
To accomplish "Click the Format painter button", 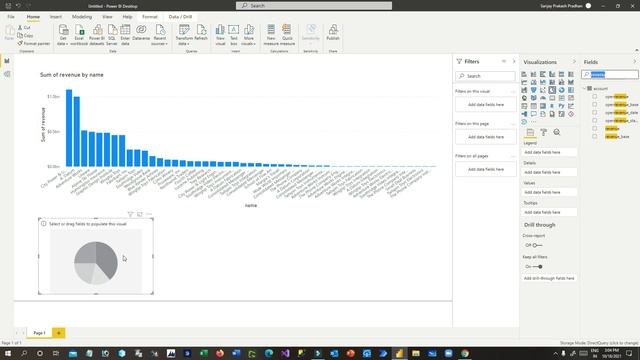I will [x=33, y=43].
